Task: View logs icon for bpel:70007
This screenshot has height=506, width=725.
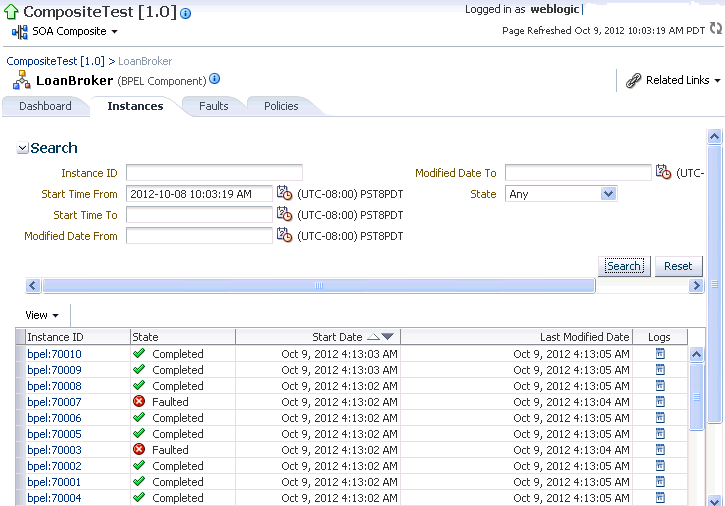Action: [x=660, y=401]
